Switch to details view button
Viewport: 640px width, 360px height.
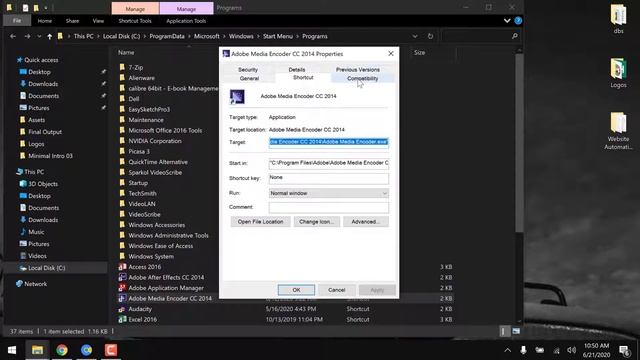pyautogui.click(x=503, y=331)
